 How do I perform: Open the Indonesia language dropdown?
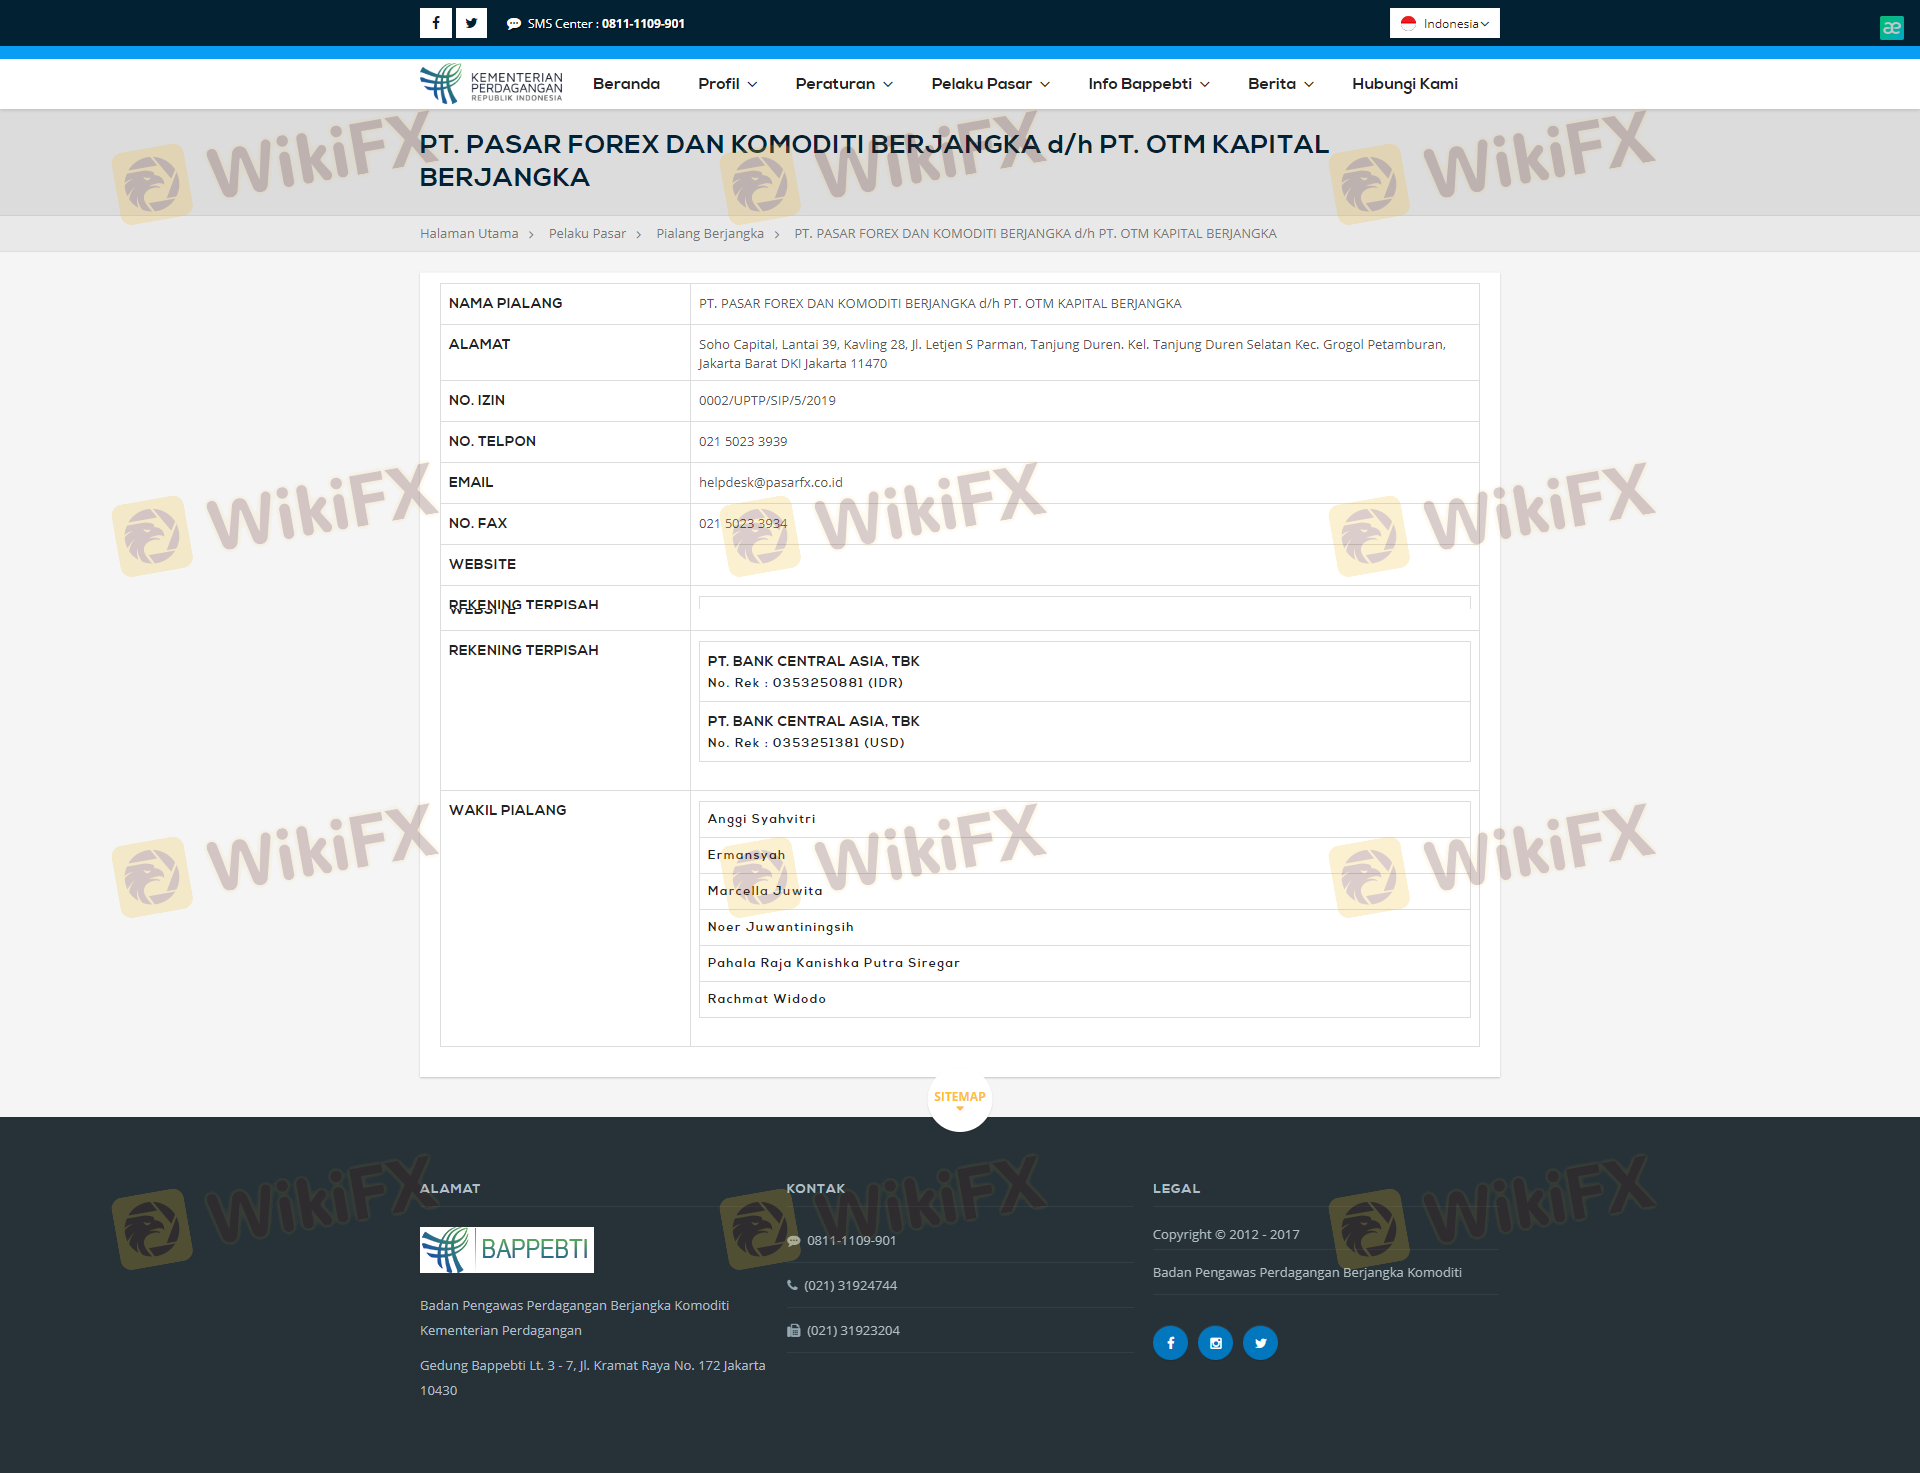pyautogui.click(x=1444, y=23)
